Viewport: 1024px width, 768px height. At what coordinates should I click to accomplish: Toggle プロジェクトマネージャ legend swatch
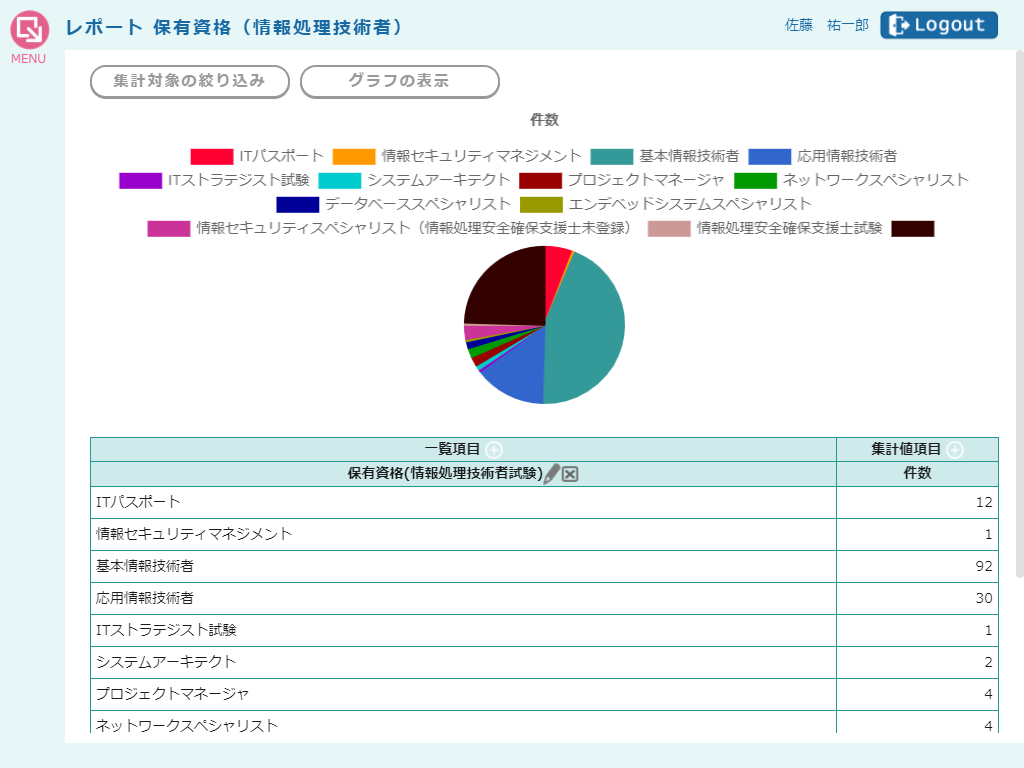(540, 180)
